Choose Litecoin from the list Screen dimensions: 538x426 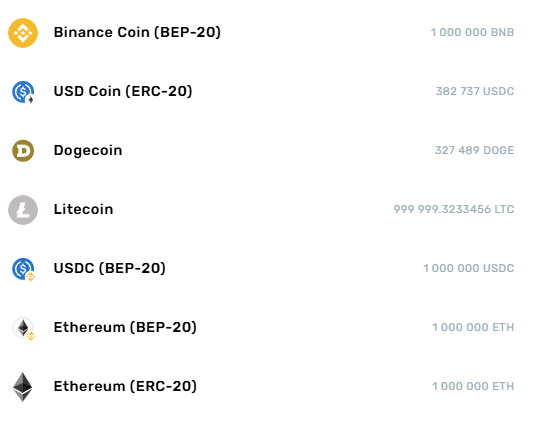83,209
